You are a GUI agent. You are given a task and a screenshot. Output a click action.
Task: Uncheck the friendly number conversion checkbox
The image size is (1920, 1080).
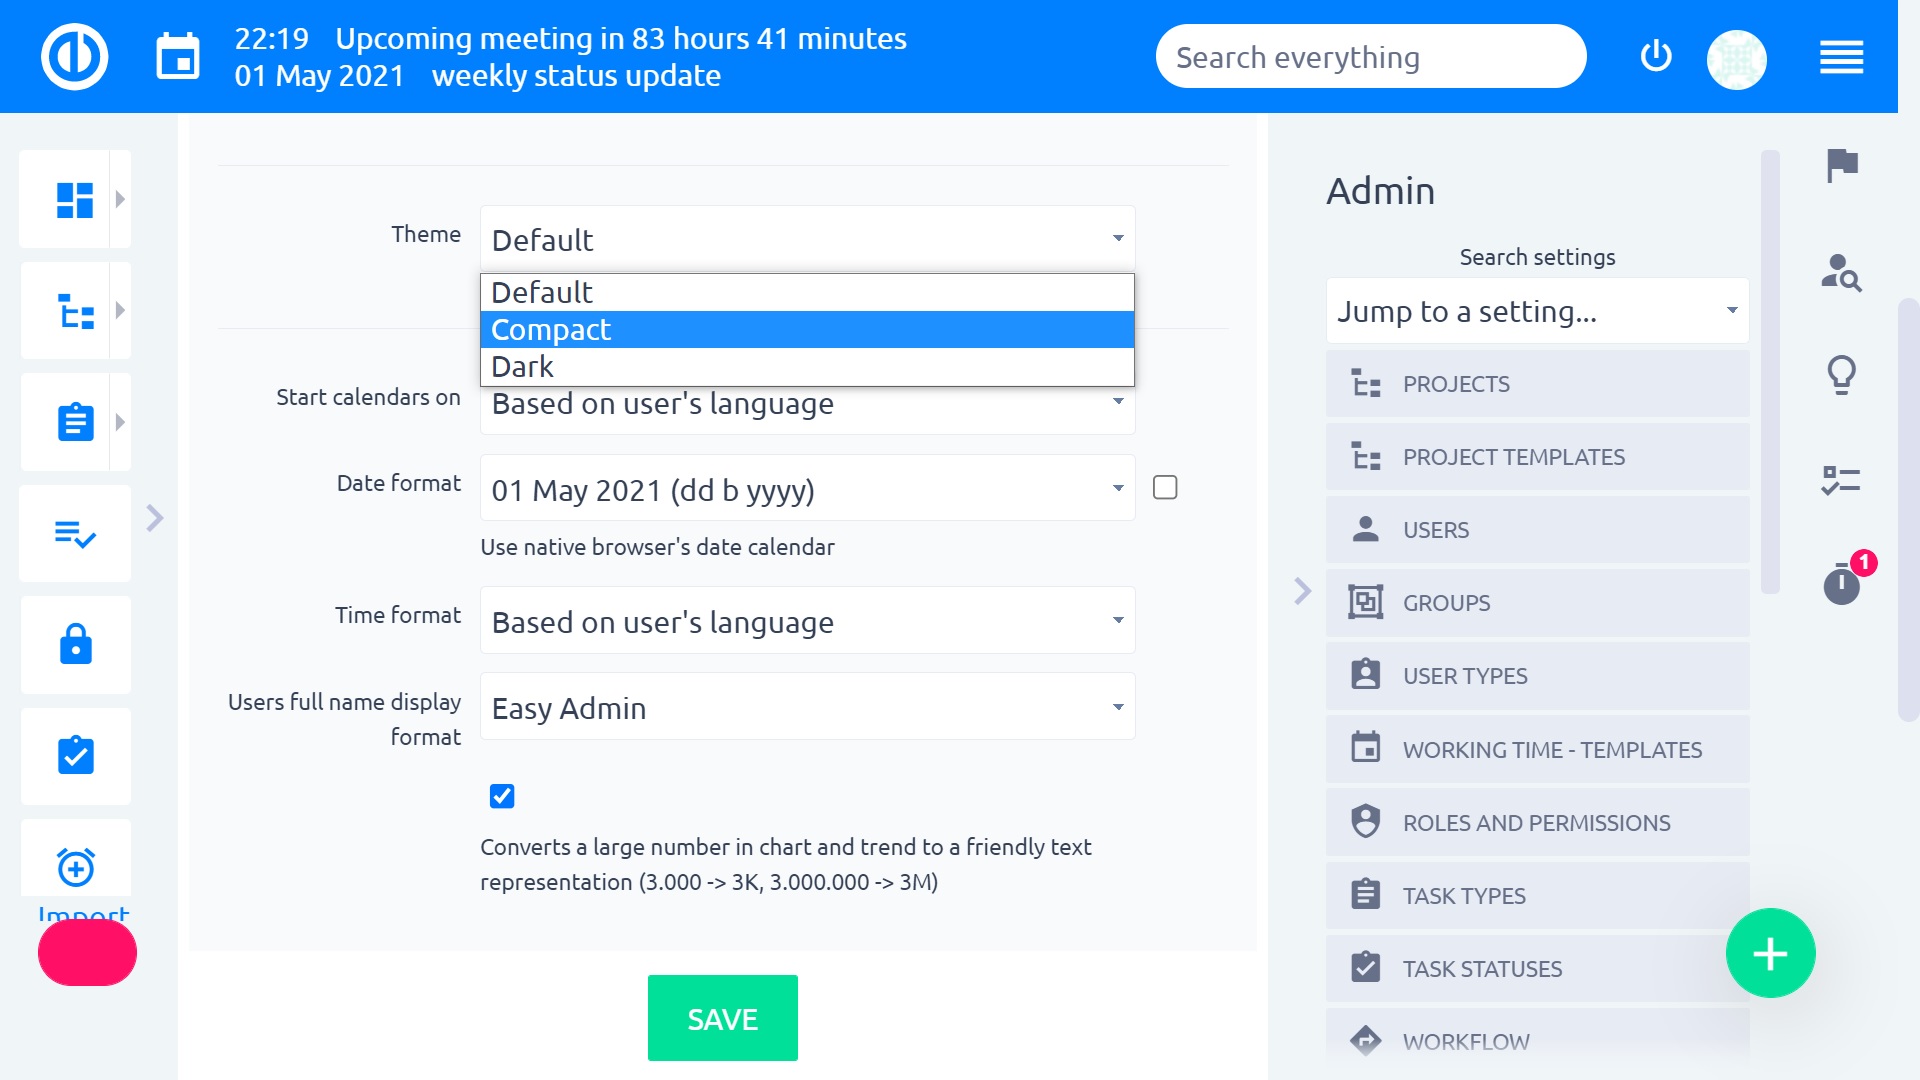coord(502,796)
